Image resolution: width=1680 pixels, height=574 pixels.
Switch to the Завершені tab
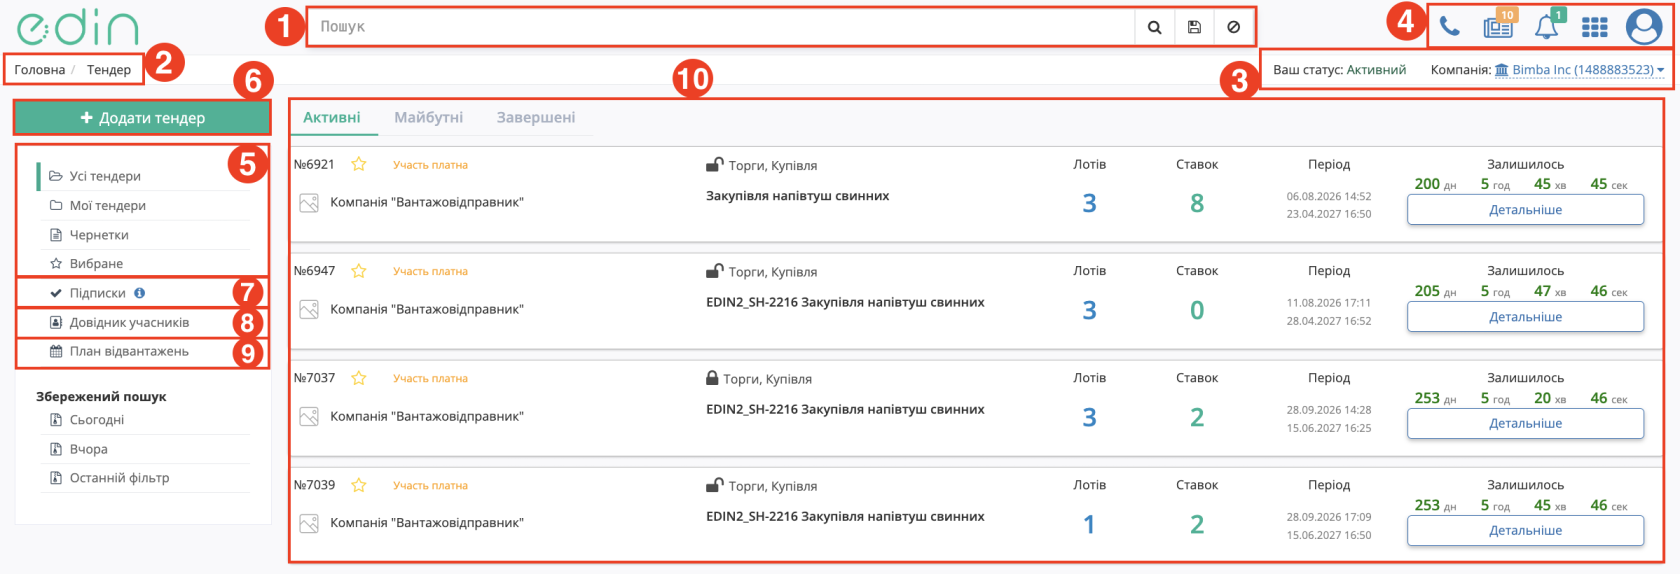tap(536, 117)
